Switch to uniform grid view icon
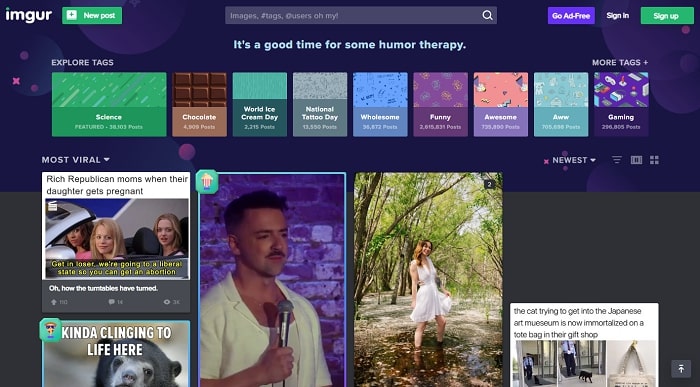 [x=654, y=160]
